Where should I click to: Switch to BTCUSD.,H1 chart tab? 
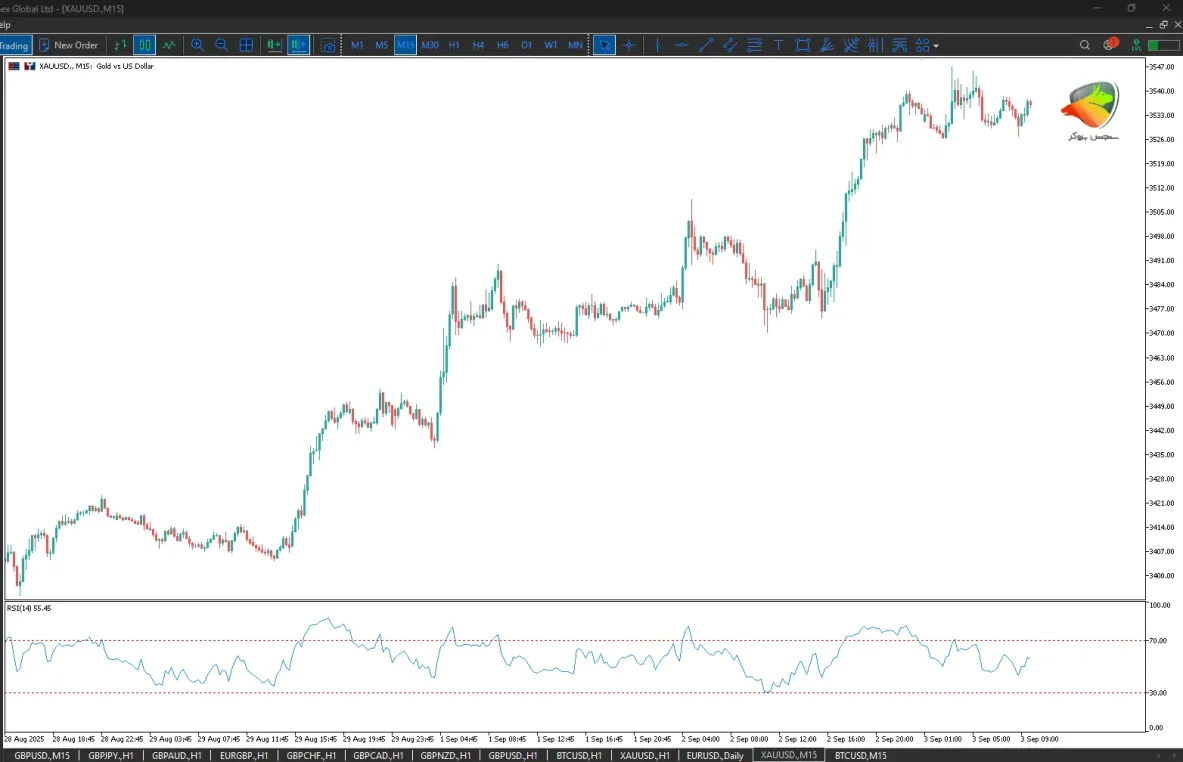click(x=579, y=755)
